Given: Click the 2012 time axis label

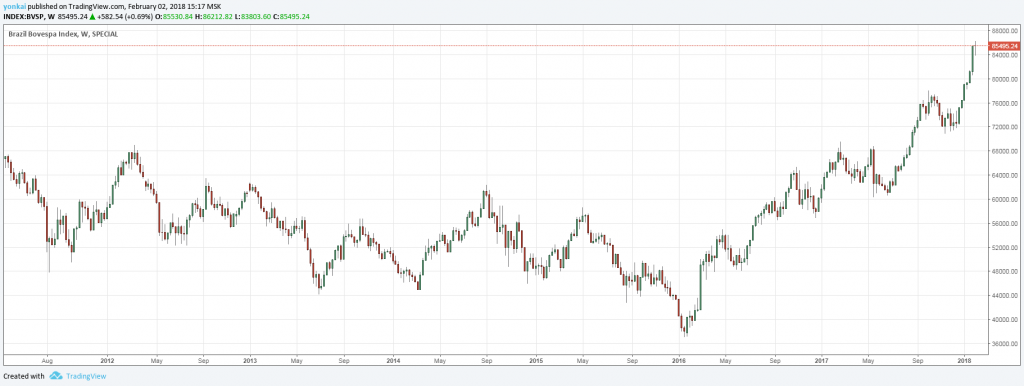Looking at the screenshot, I should click(x=108, y=360).
